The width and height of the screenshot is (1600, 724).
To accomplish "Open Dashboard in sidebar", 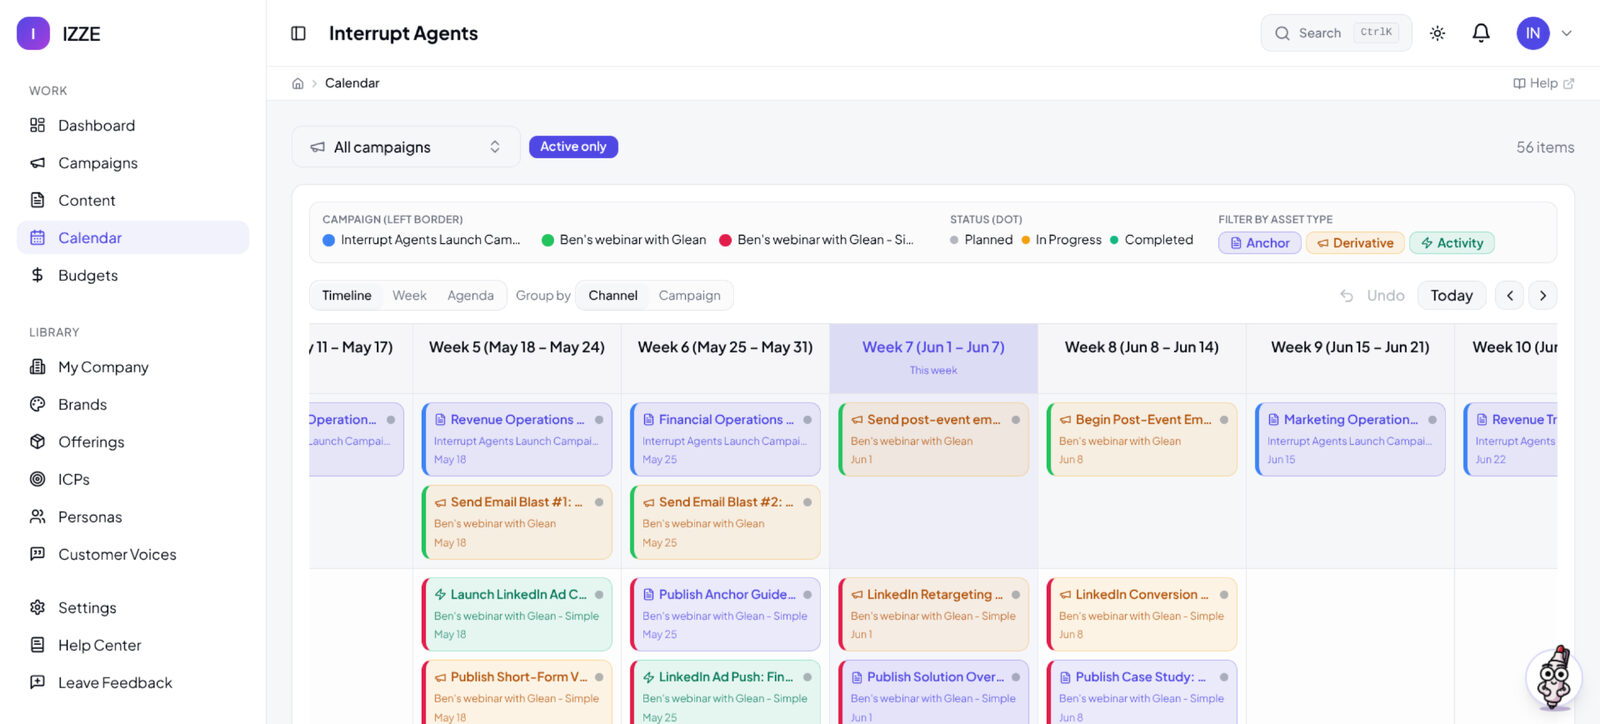I will pyautogui.click(x=133, y=125).
